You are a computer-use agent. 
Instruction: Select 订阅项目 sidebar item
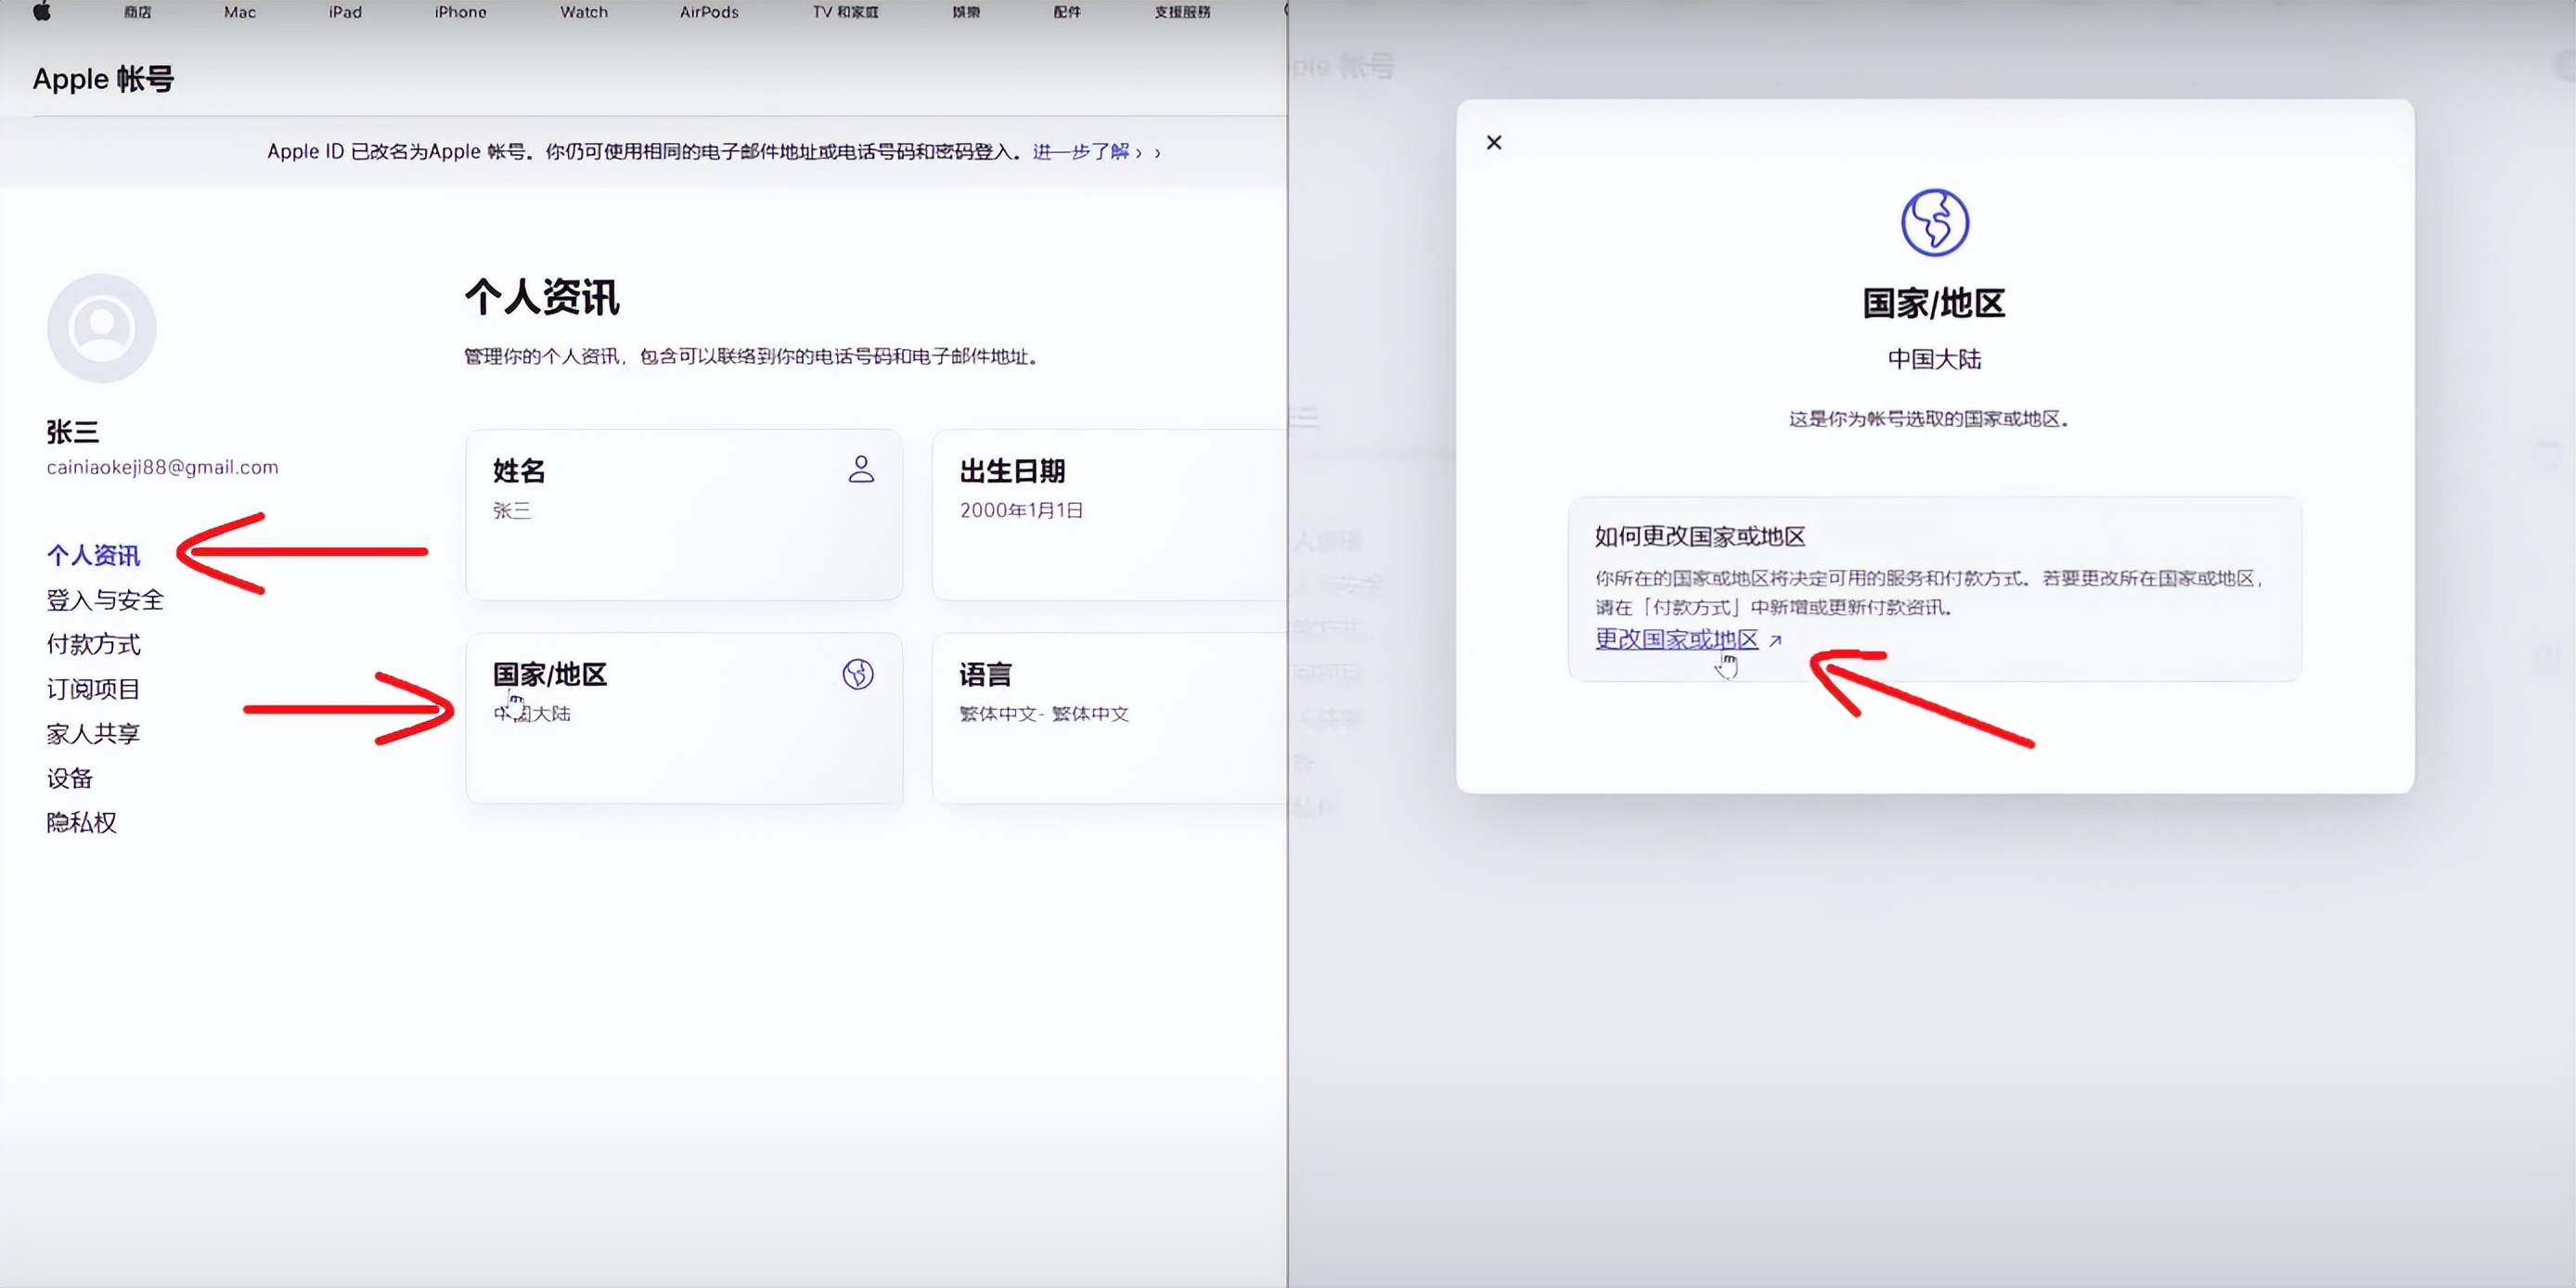click(x=93, y=689)
